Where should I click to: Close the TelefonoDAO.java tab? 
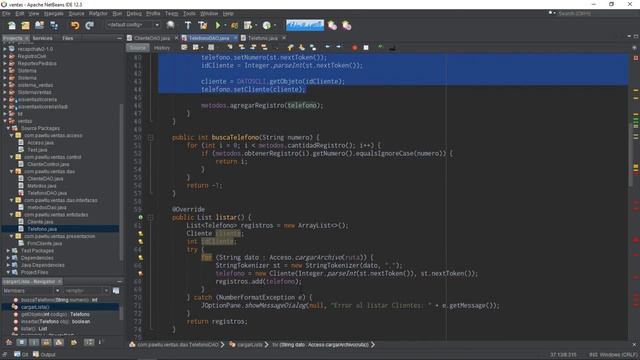pyautogui.click(x=236, y=38)
